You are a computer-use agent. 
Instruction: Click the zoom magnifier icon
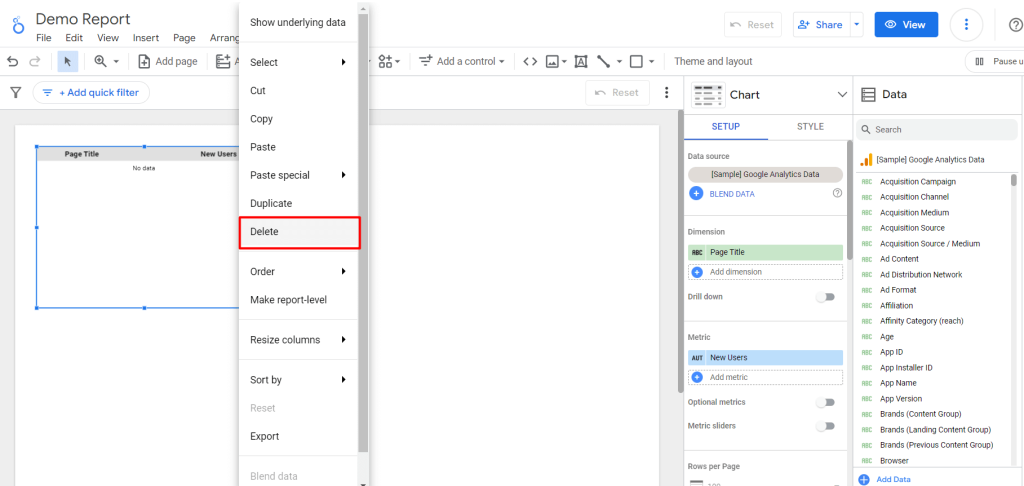[100, 61]
